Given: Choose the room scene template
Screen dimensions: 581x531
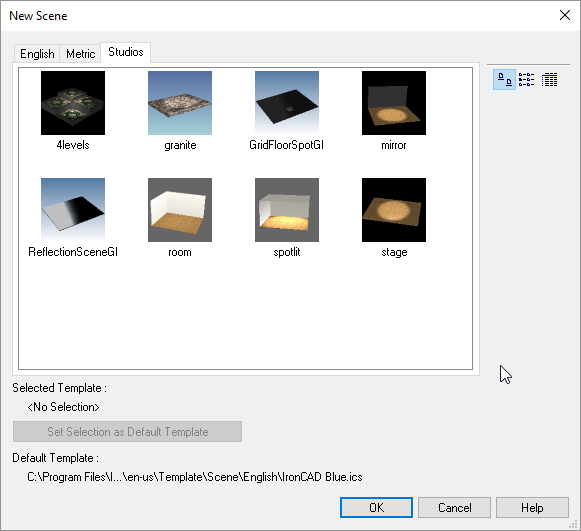Looking at the screenshot, I should point(180,210).
